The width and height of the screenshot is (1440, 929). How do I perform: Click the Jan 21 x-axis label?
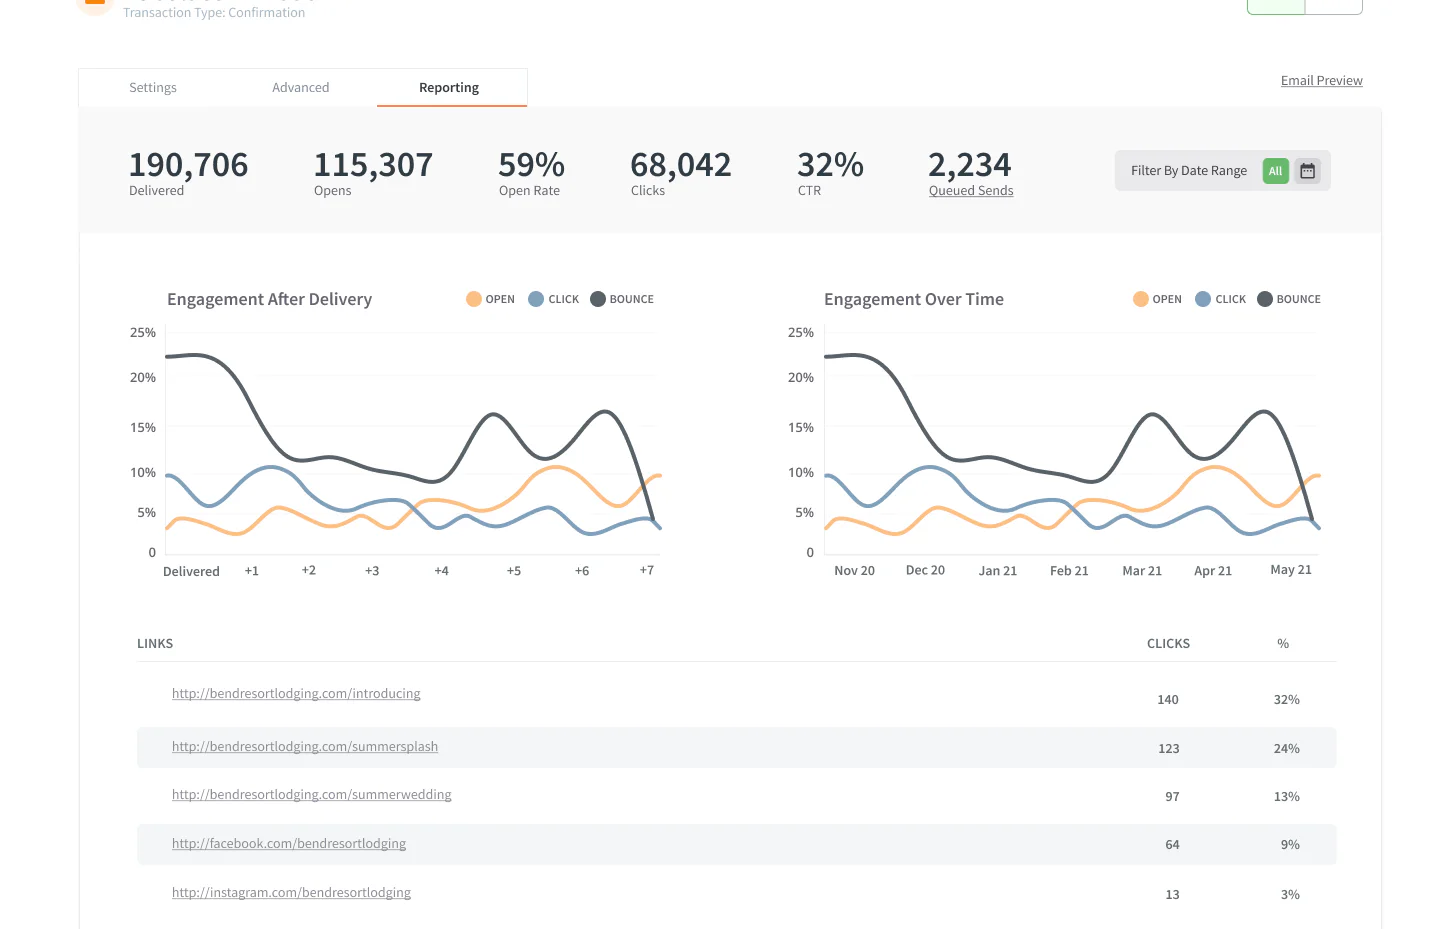click(998, 571)
